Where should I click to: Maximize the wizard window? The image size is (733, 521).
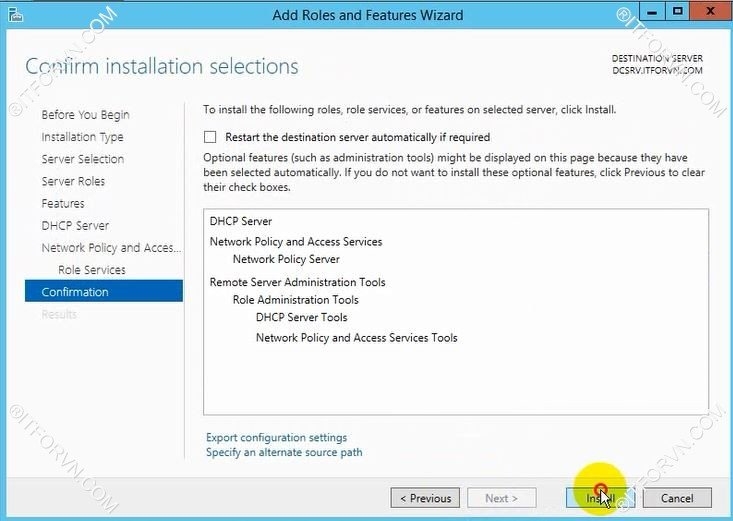pyautogui.click(x=676, y=13)
